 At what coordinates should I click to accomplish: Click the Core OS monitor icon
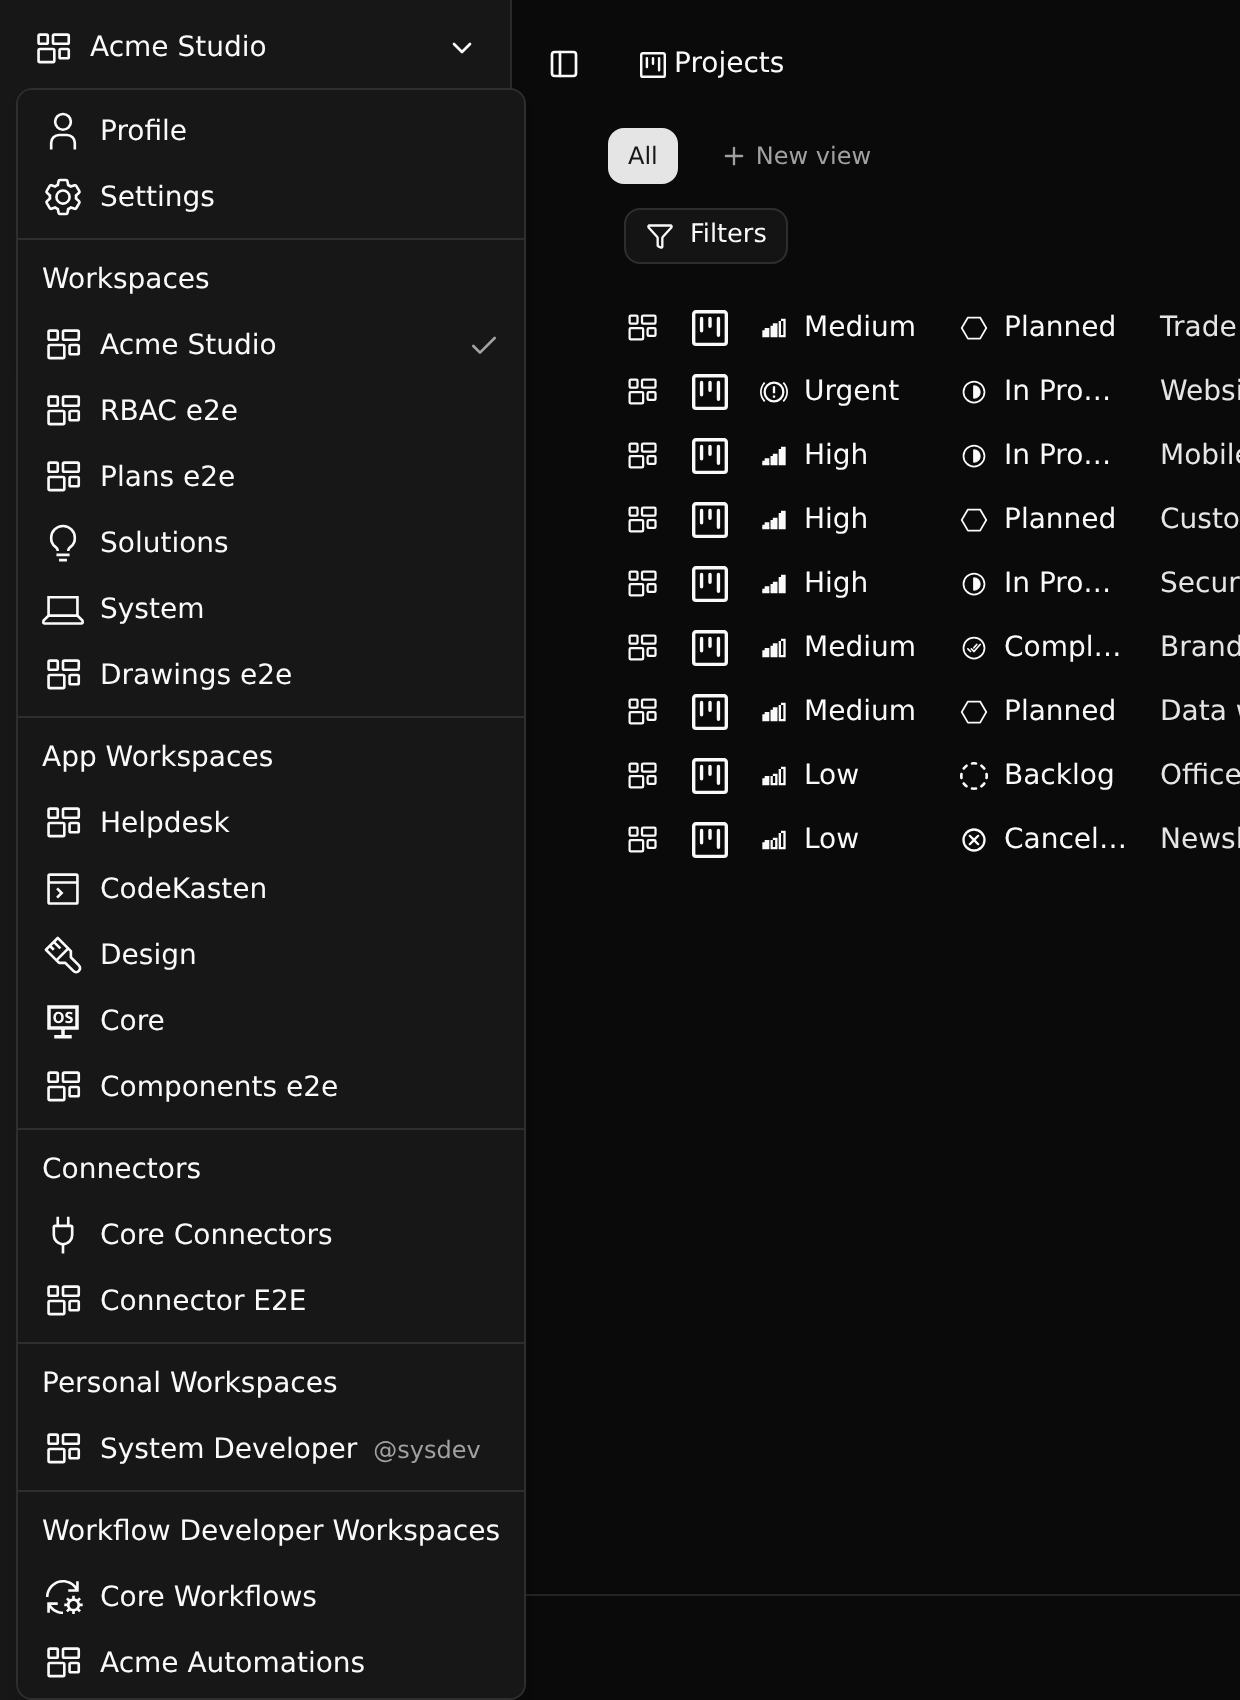click(63, 1021)
